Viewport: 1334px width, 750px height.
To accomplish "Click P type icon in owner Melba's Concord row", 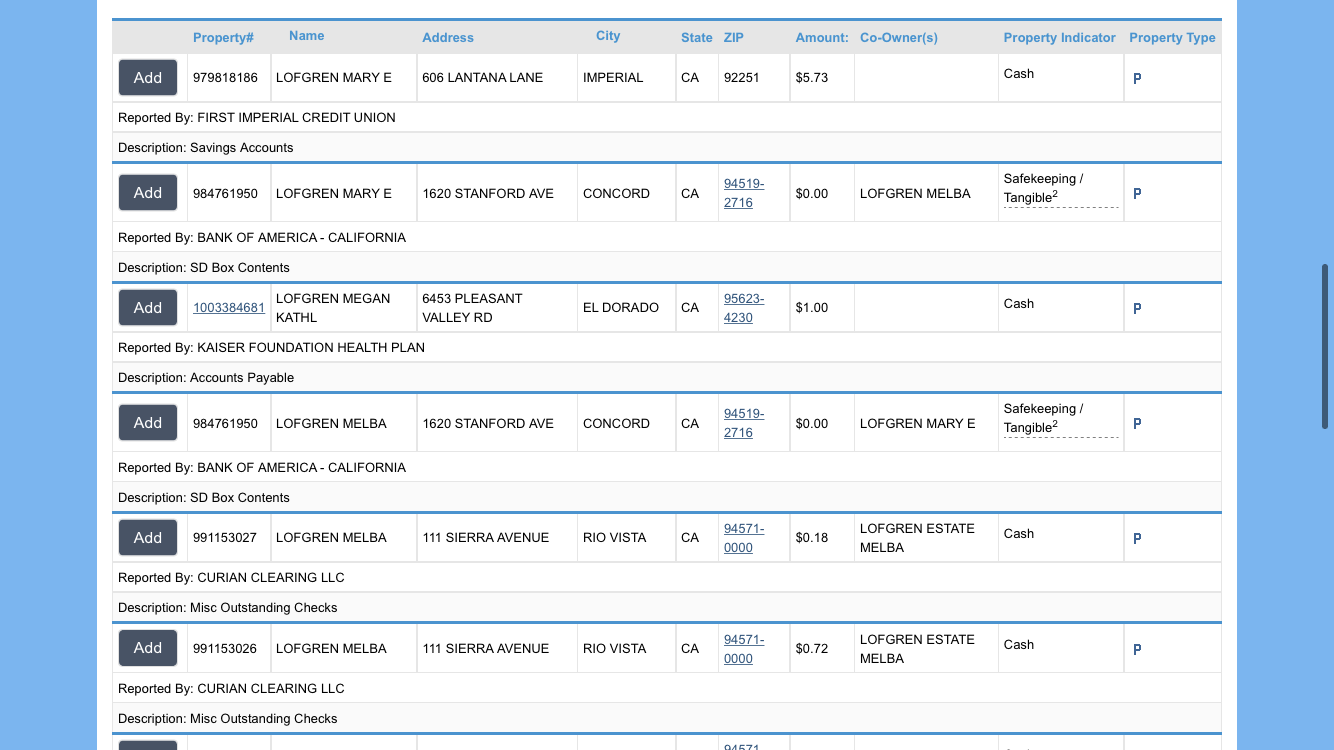I will (x=1137, y=424).
